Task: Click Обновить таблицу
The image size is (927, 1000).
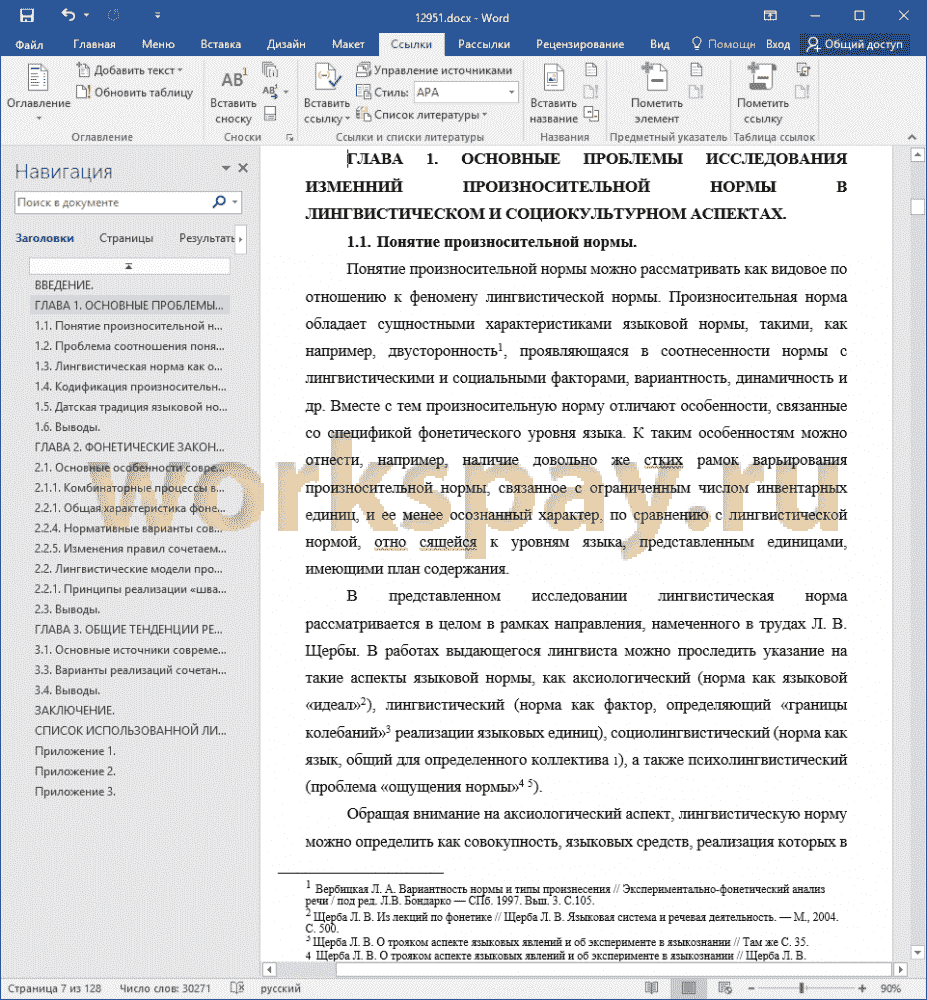Action: click(x=135, y=92)
